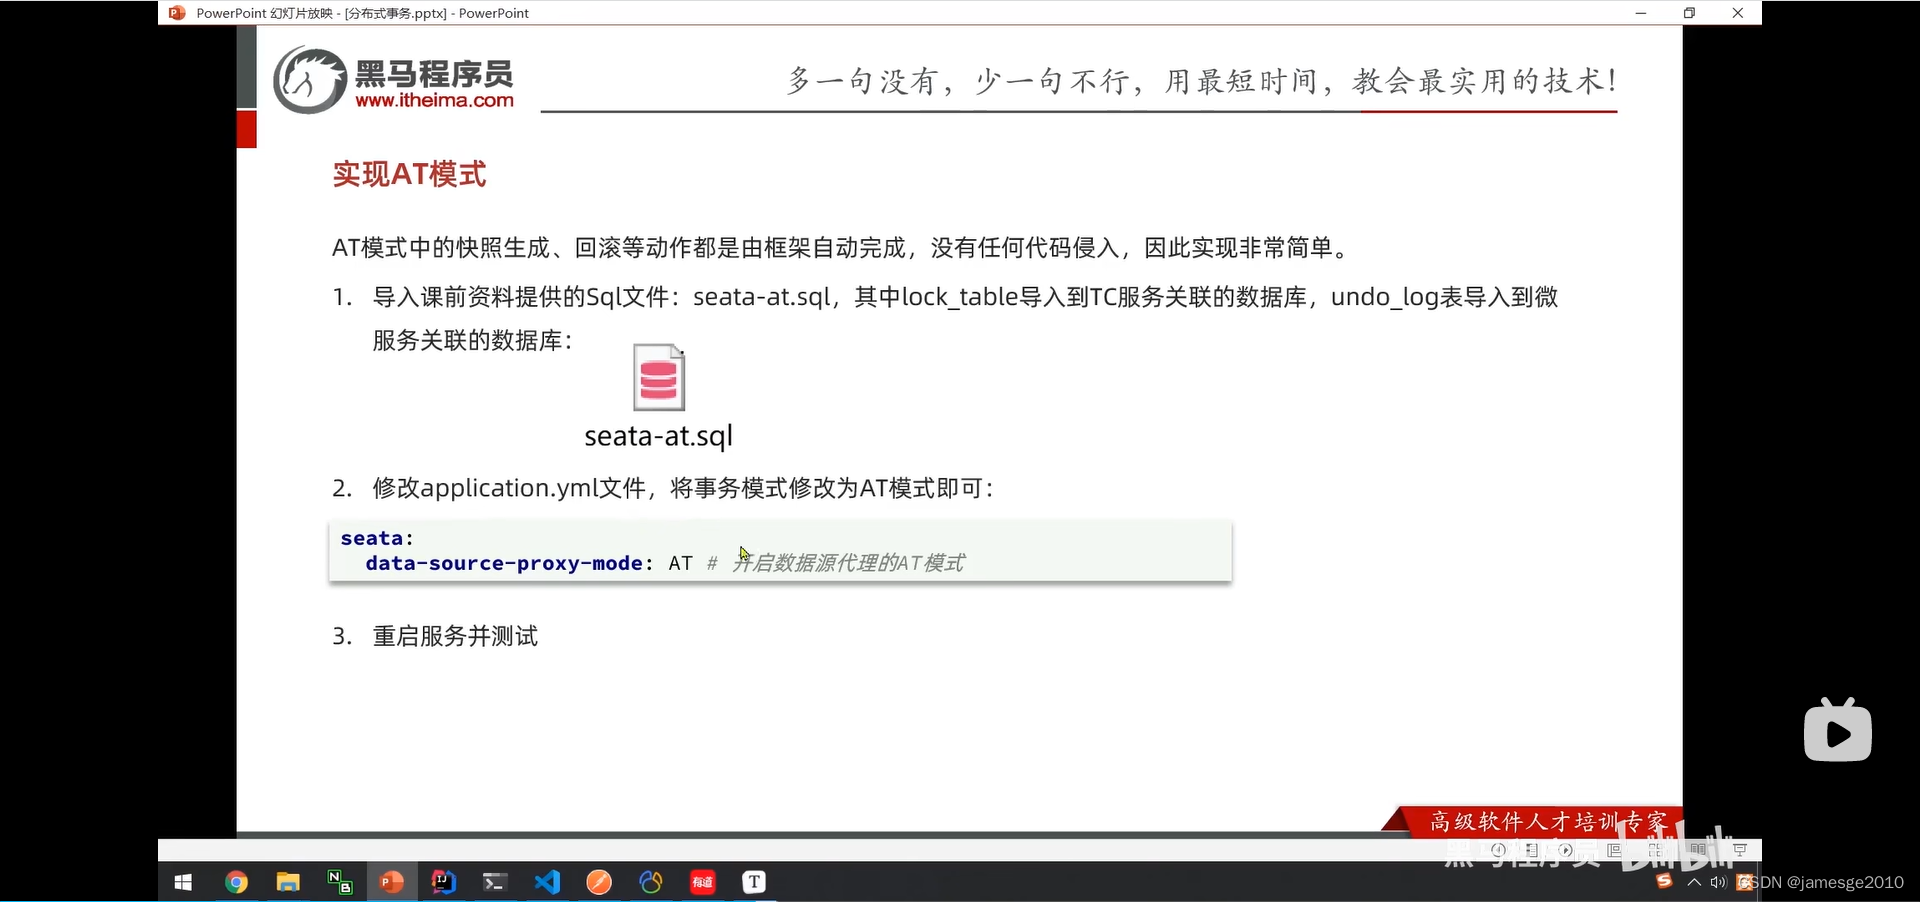The width and height of the screenshot is (1920, 902).
Task: Click the PowerPoint logo in the title bar
Action: [x=177, y=13]
